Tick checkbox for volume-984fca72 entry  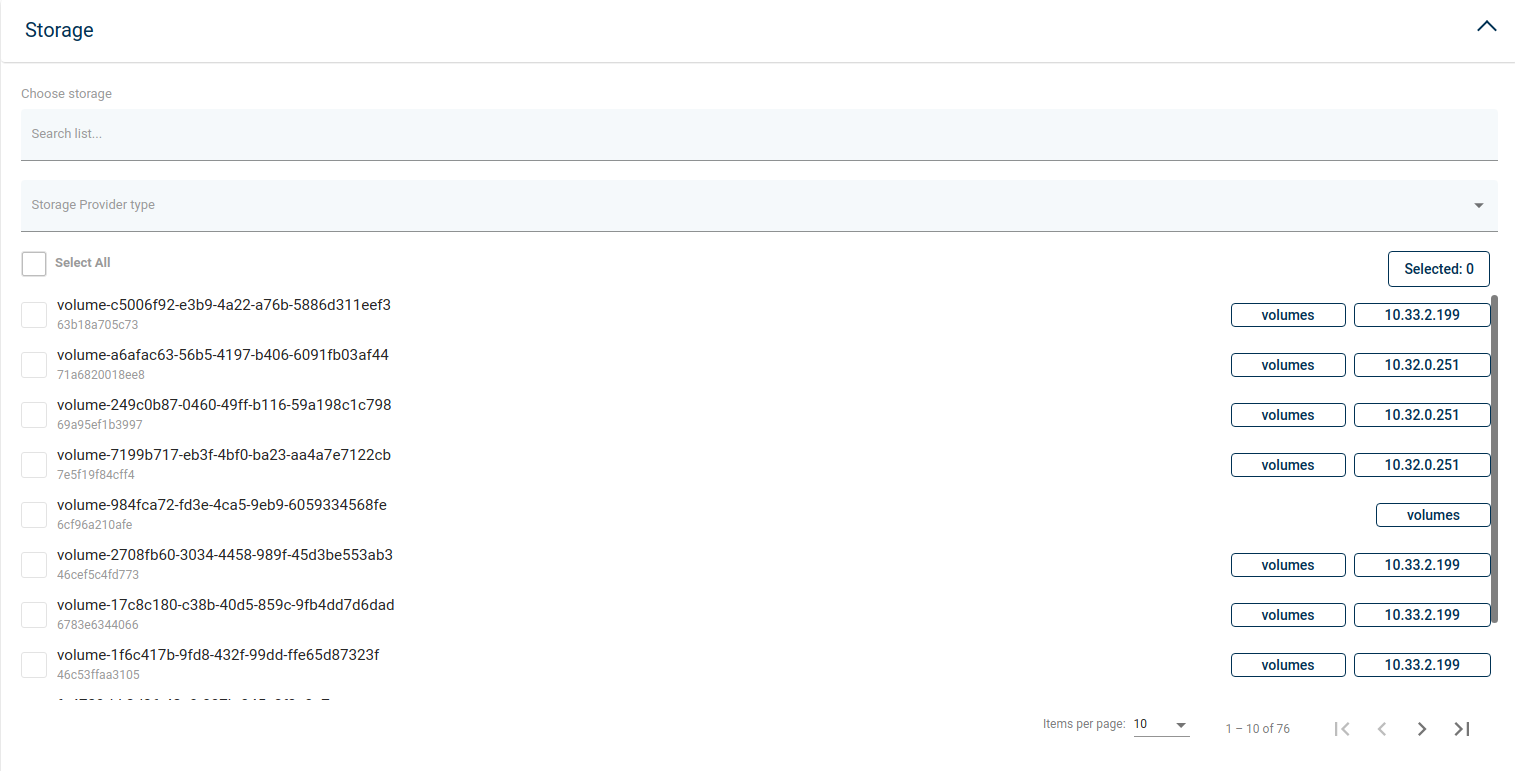pos(34,515)
